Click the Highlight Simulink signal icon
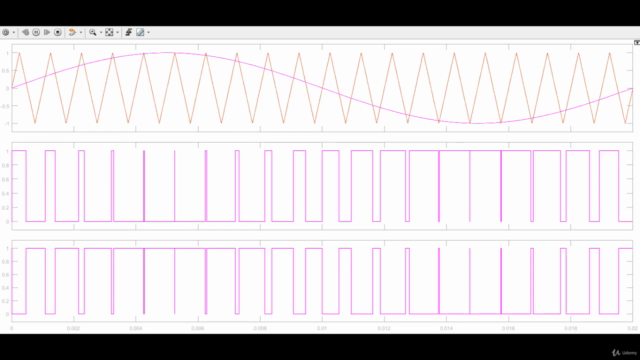The width and height of the screenshot is (640, 360). tap(72, 32)
